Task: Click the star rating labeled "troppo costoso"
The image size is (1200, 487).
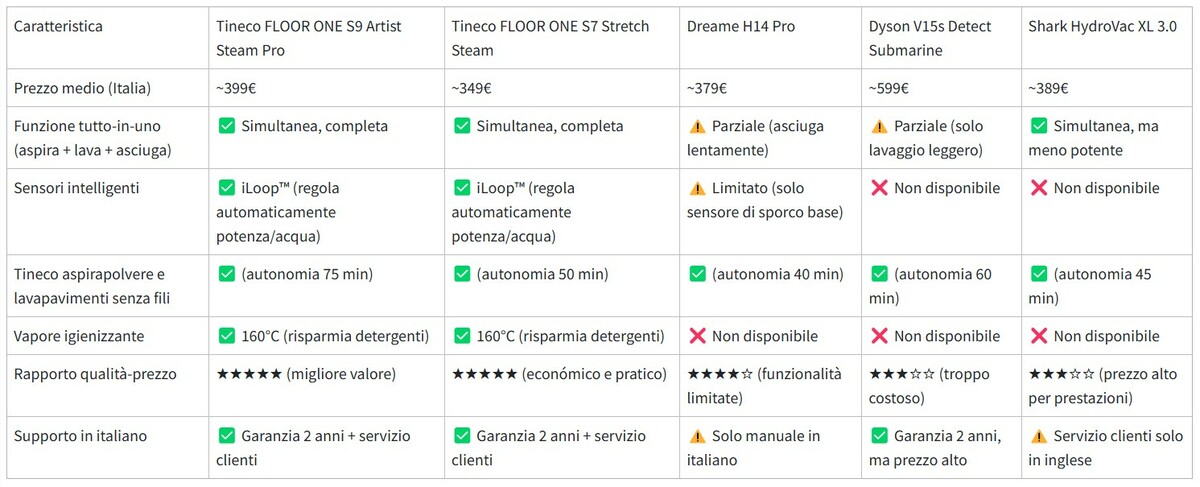Action: (901, 374)
